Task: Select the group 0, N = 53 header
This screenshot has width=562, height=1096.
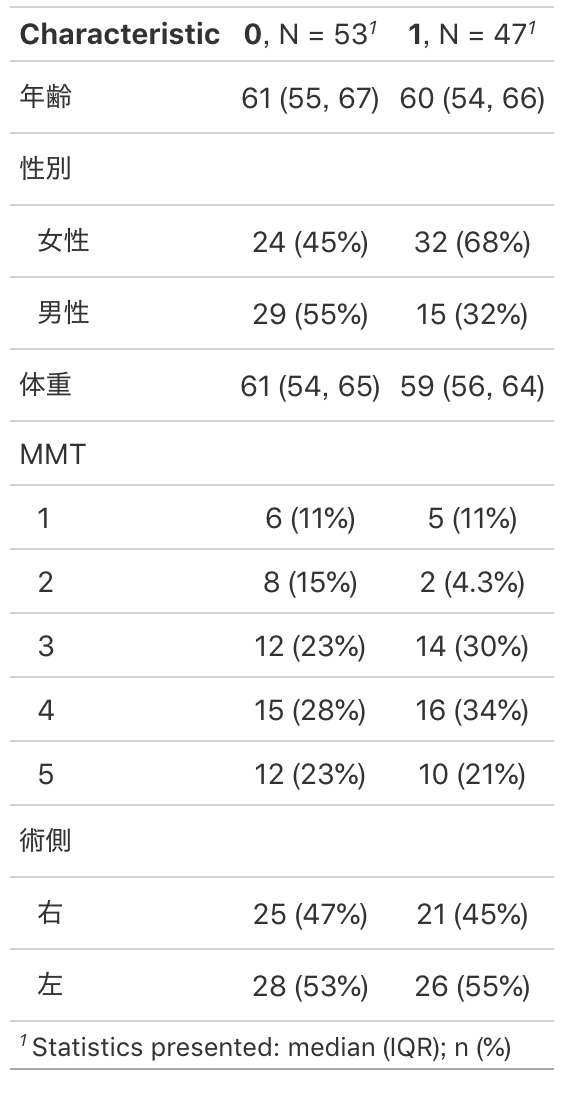Action: click(x=310, y=34)
